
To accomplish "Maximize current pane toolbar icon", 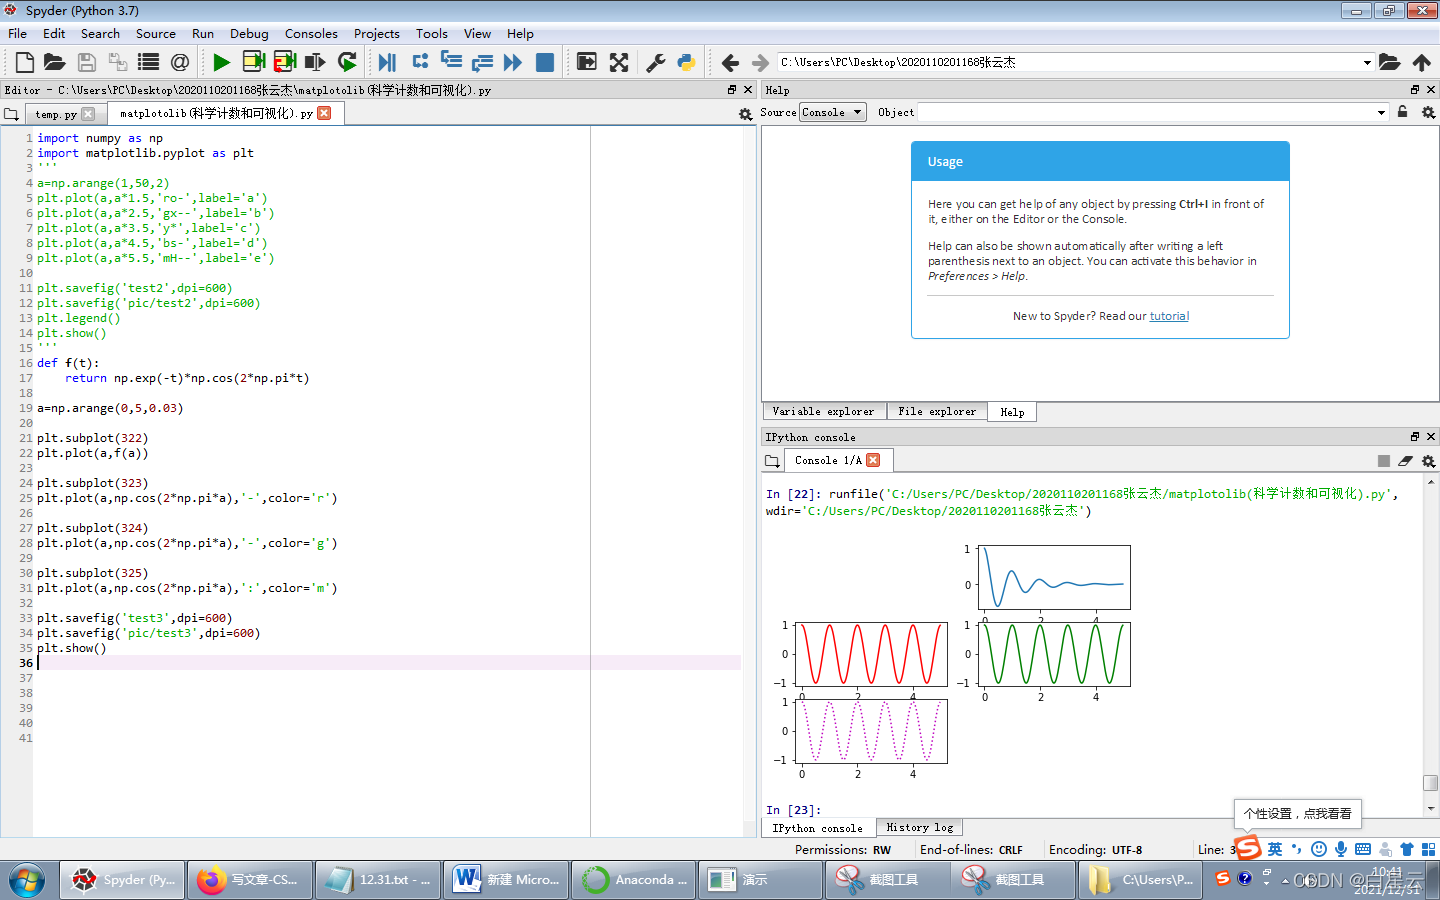I will (587, 62).
